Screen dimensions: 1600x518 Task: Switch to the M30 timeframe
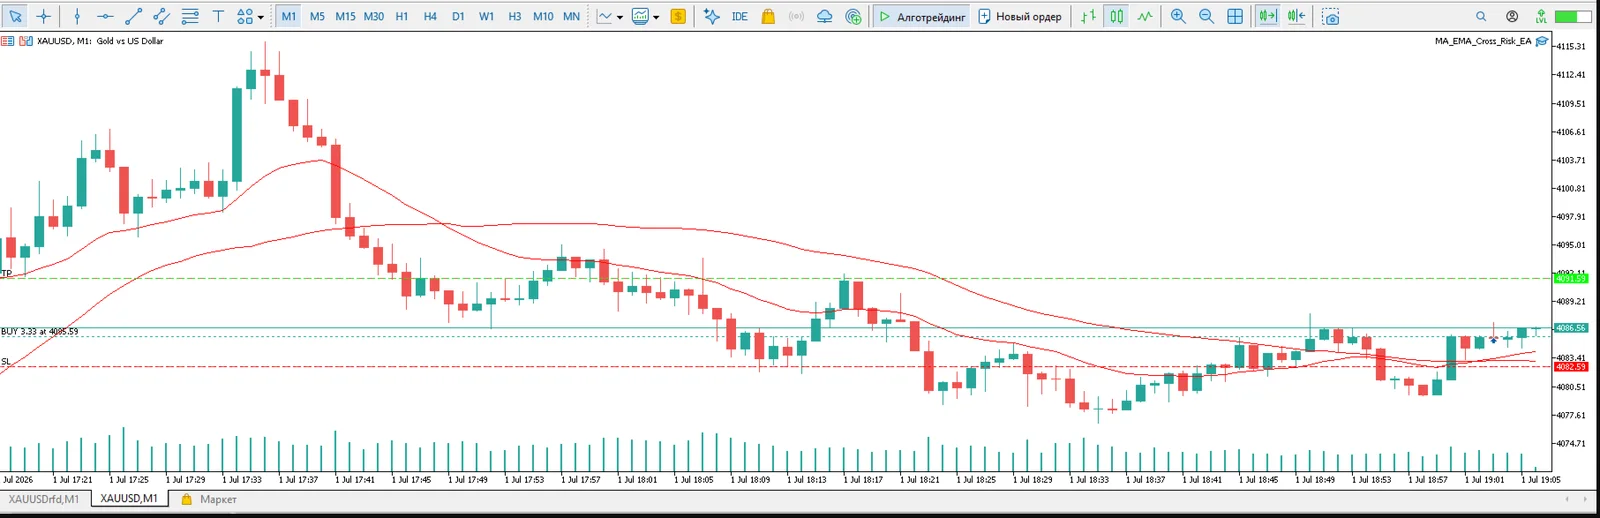tap(373, 16)
